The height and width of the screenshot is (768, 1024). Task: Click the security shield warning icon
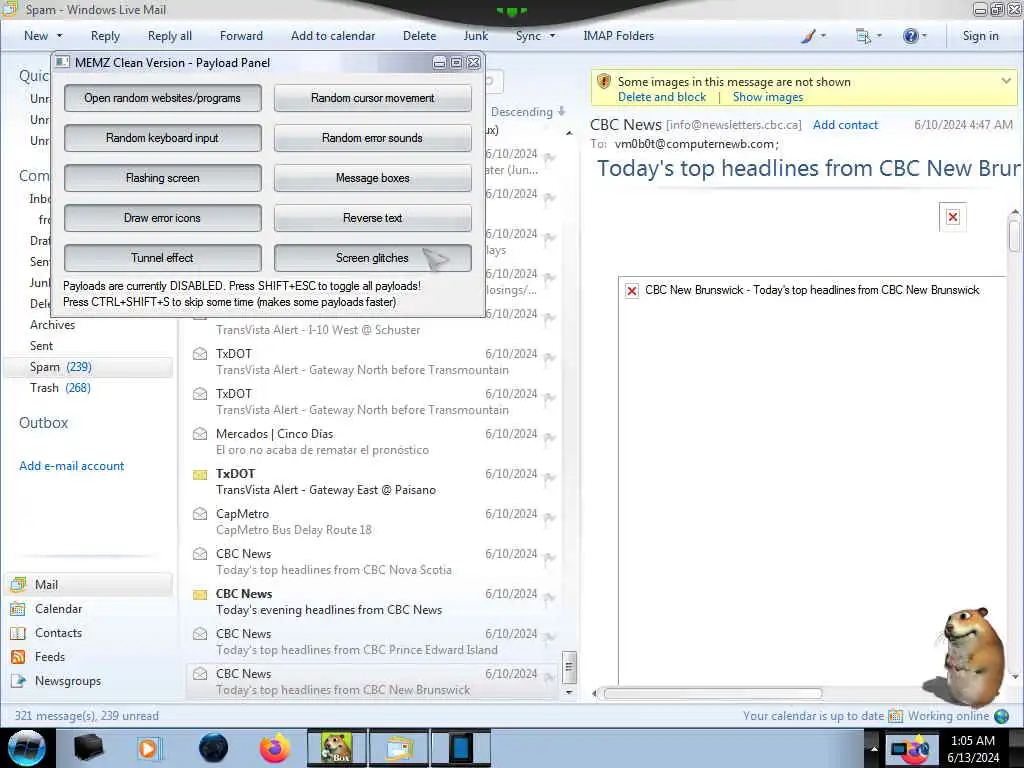[604, 82]
